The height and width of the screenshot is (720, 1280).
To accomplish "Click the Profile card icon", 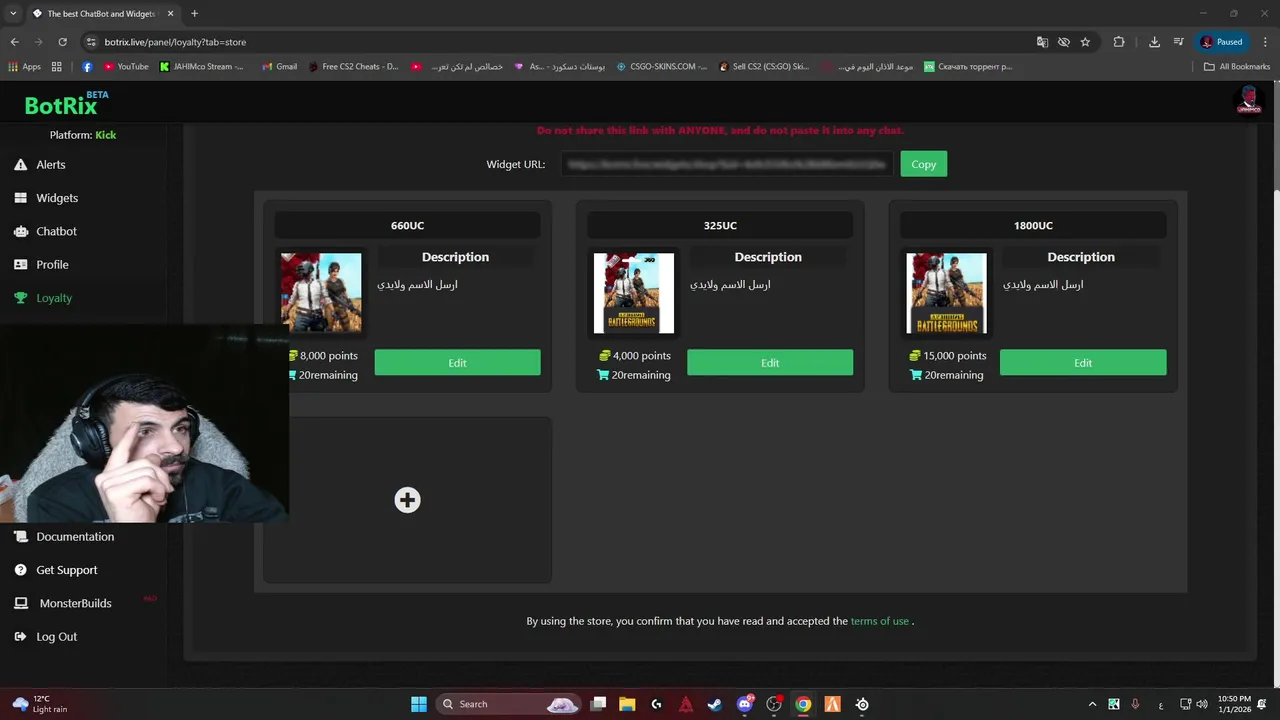I will (20, 265).
